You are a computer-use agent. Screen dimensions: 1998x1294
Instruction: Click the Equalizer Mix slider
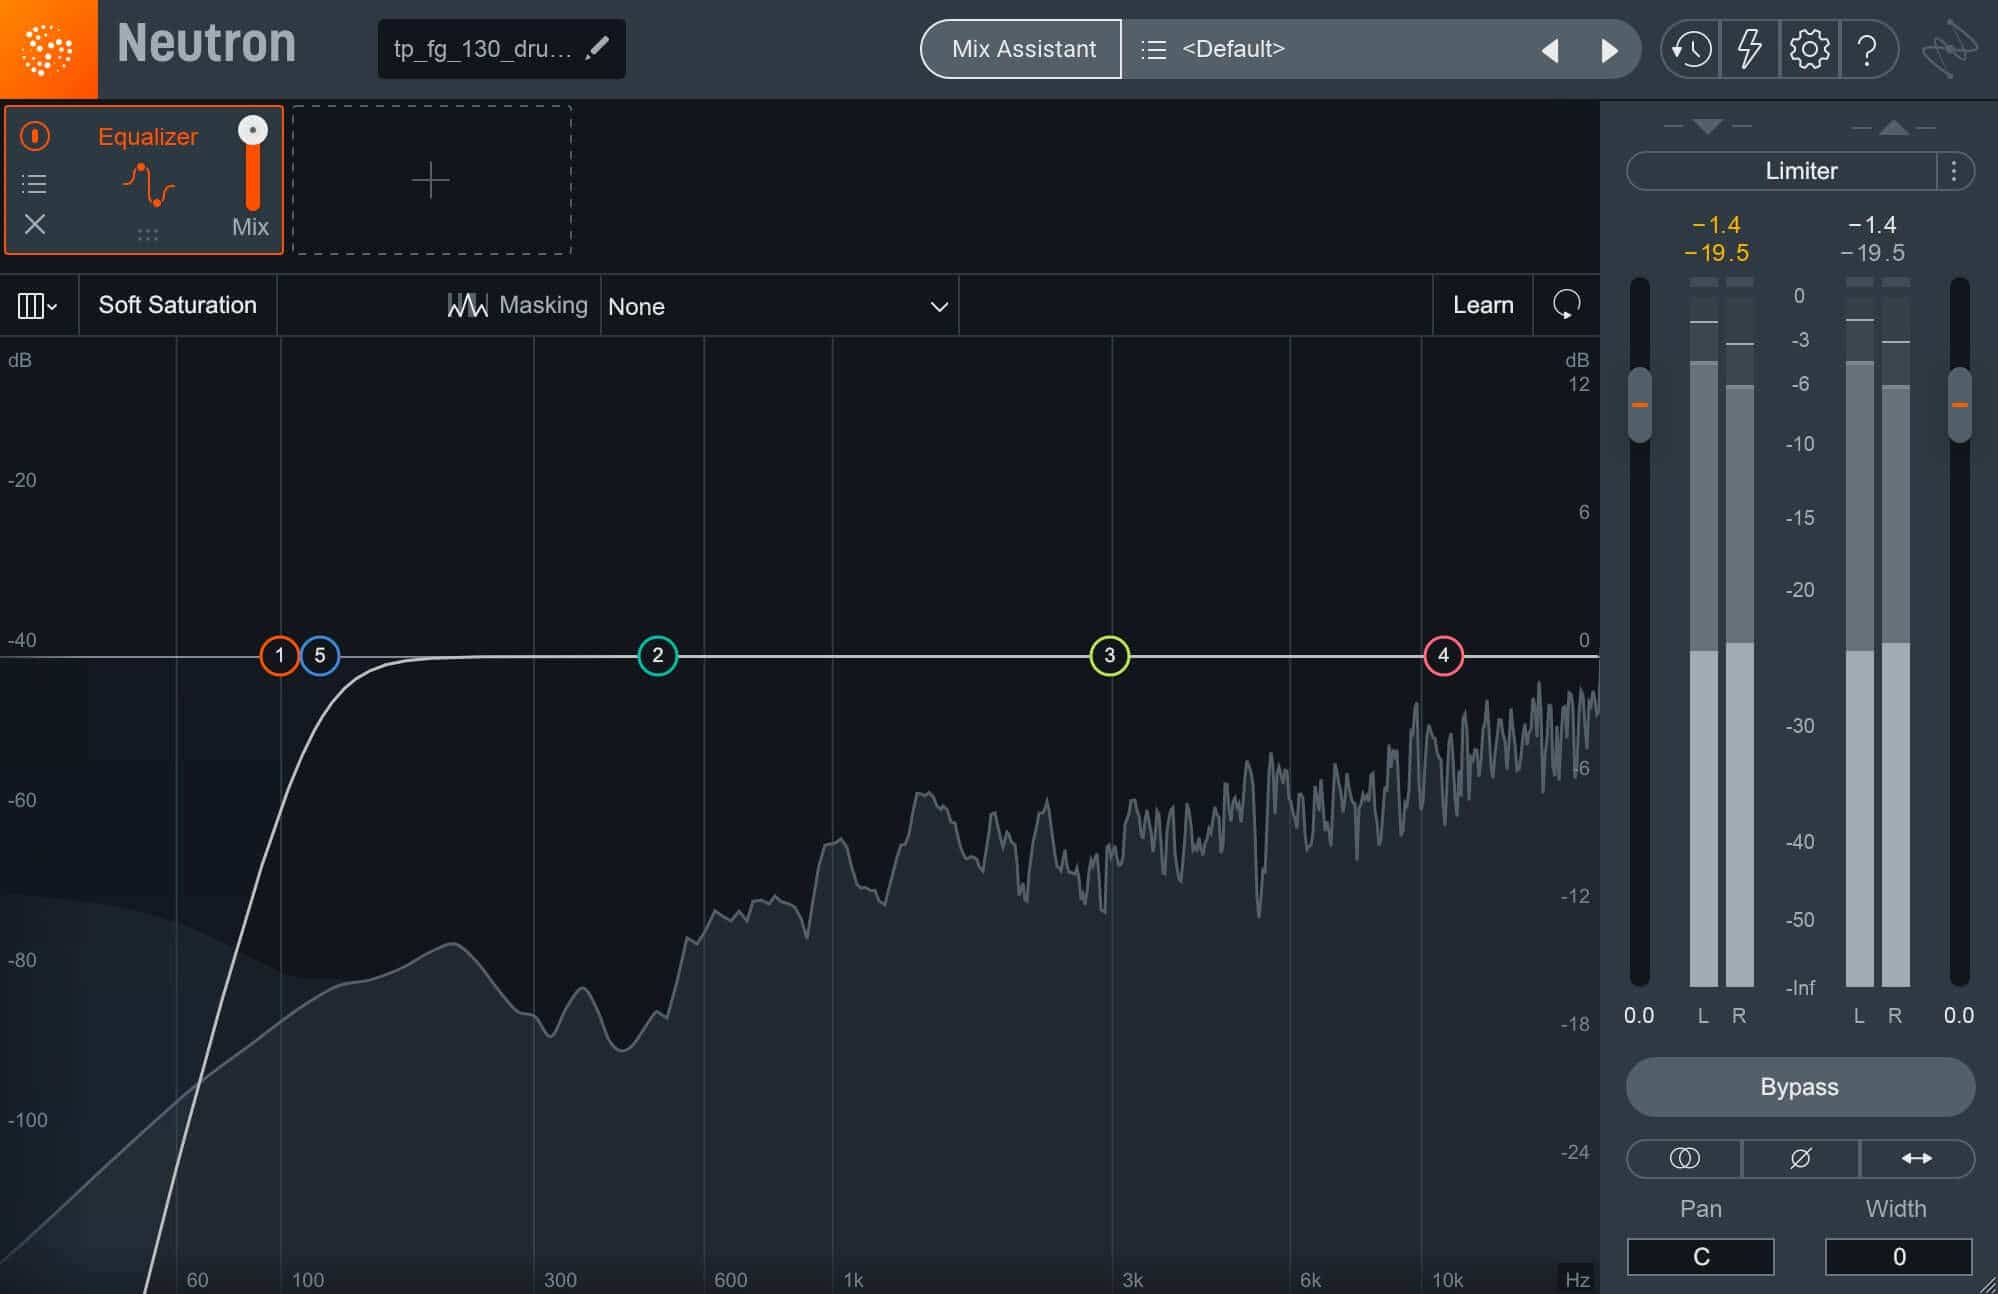coord(253,165)
